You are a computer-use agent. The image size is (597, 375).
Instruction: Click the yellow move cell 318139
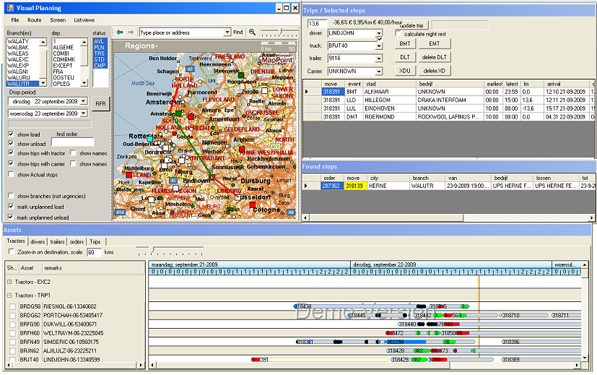(355, 186)
